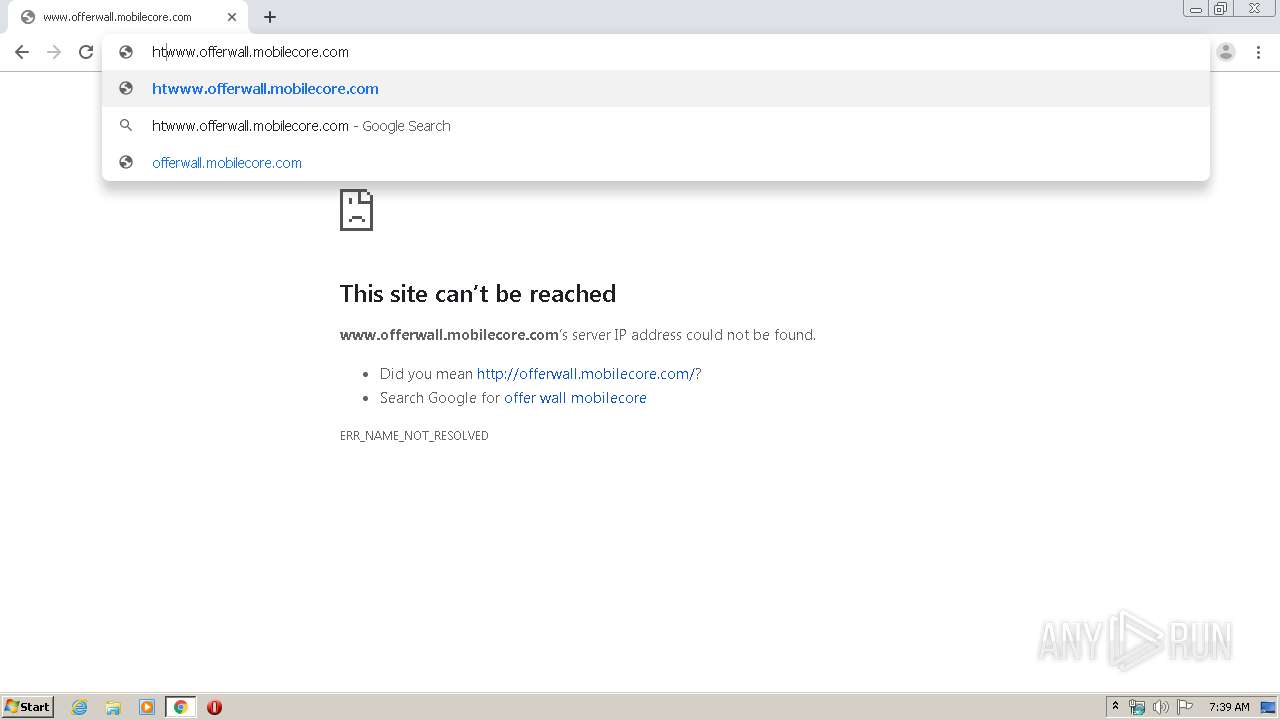Open the Chrome profile avatar menu
This screenshot has width=1280, height=720.
pos(1226,52)
